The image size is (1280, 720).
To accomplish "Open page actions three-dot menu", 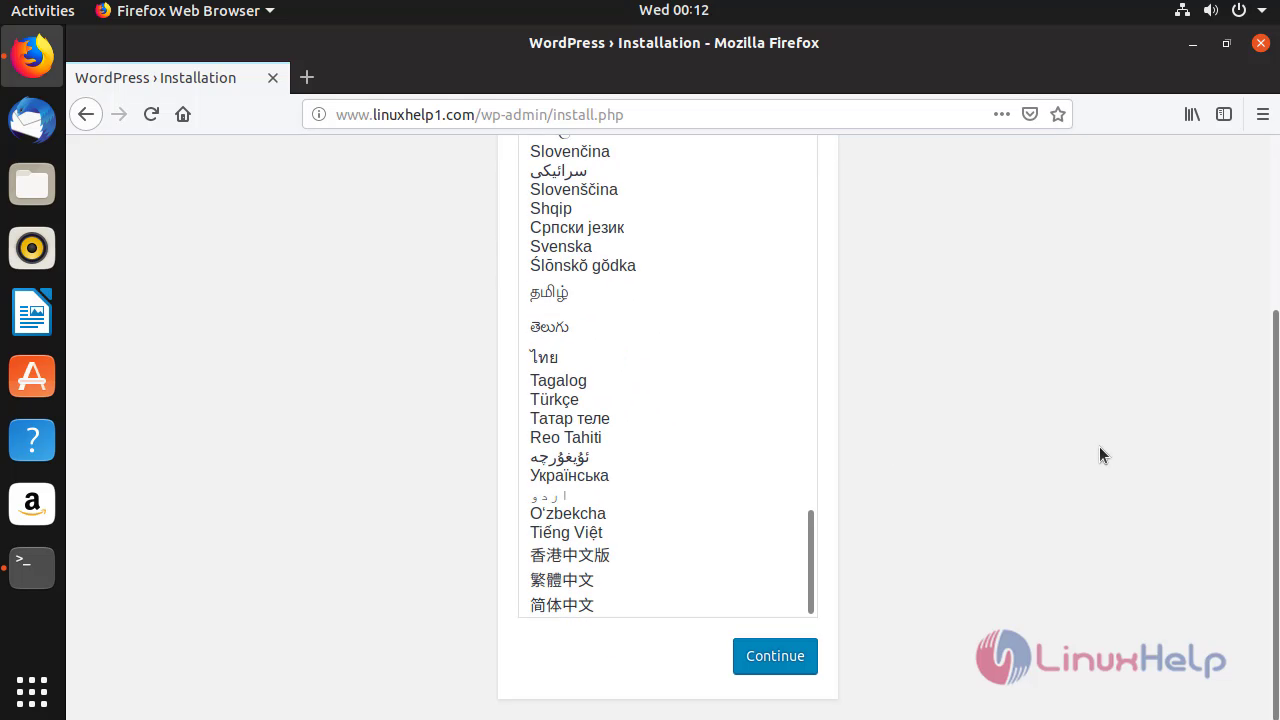I will point(1001,114).
